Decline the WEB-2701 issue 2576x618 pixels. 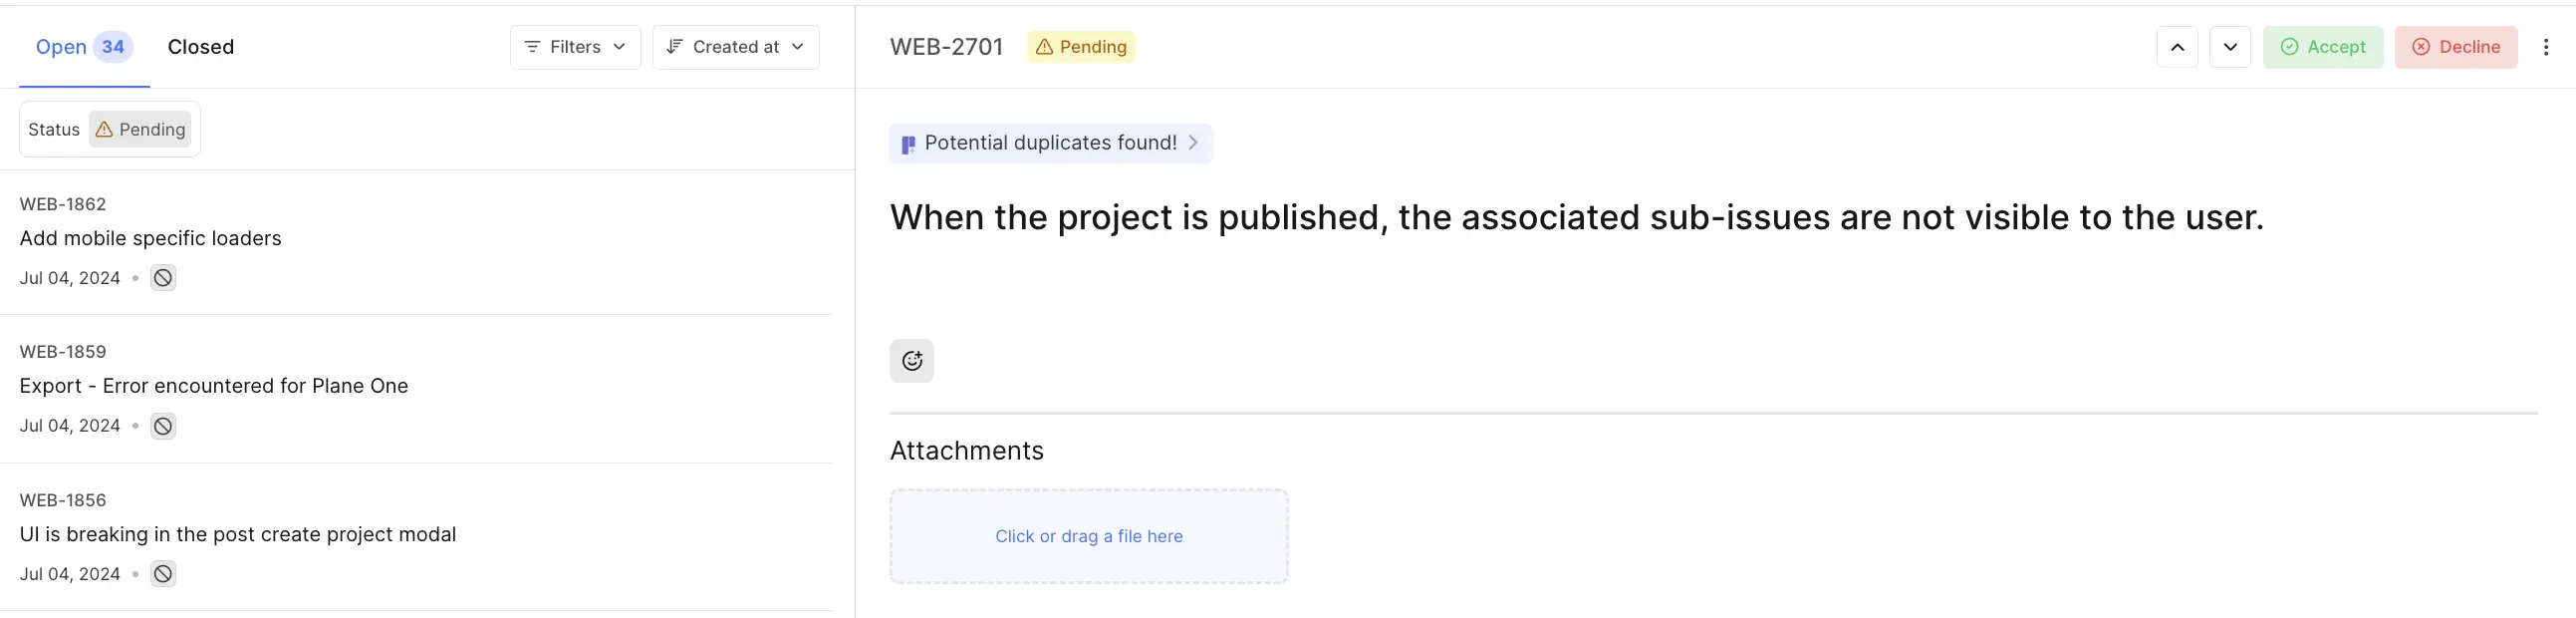[x=2455, y=47]
